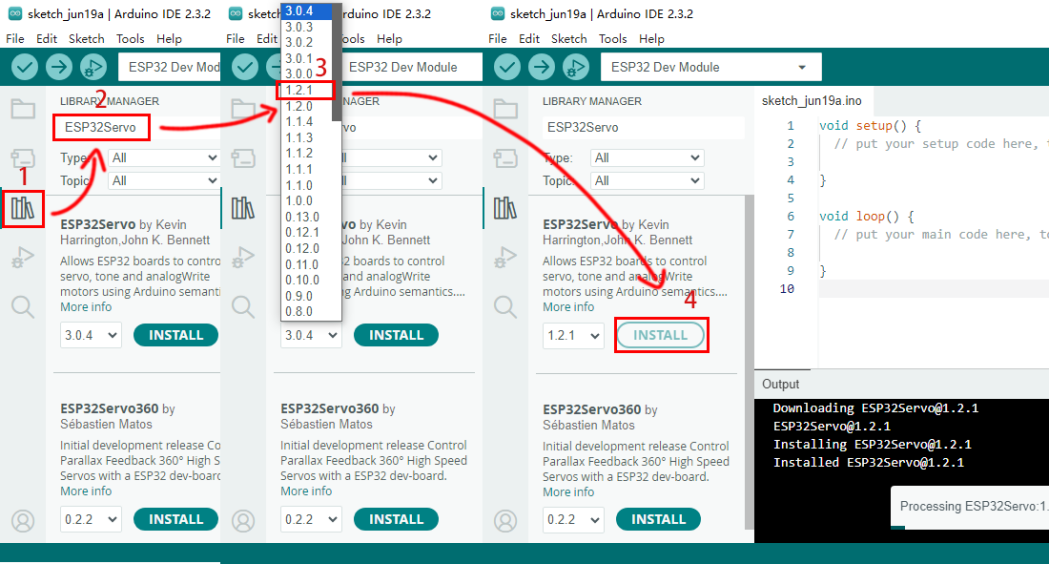Open Library Manager icon in left window sidebar
1049x564 pixels.
(23, 209)
